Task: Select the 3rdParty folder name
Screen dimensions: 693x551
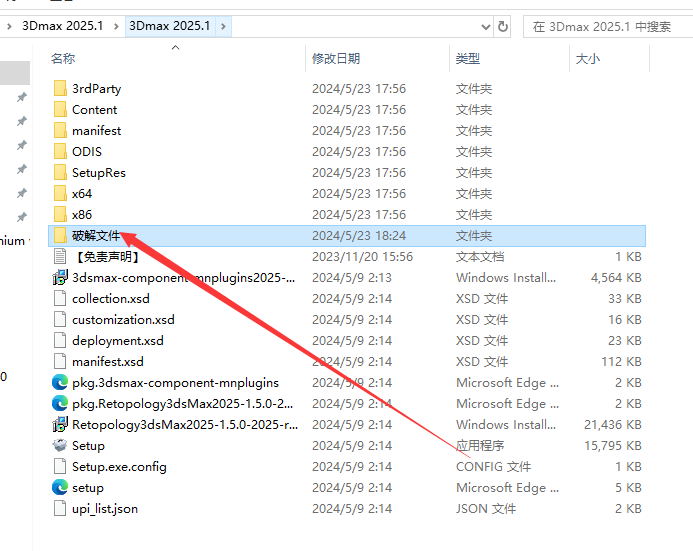Action: tap(96, 89)
